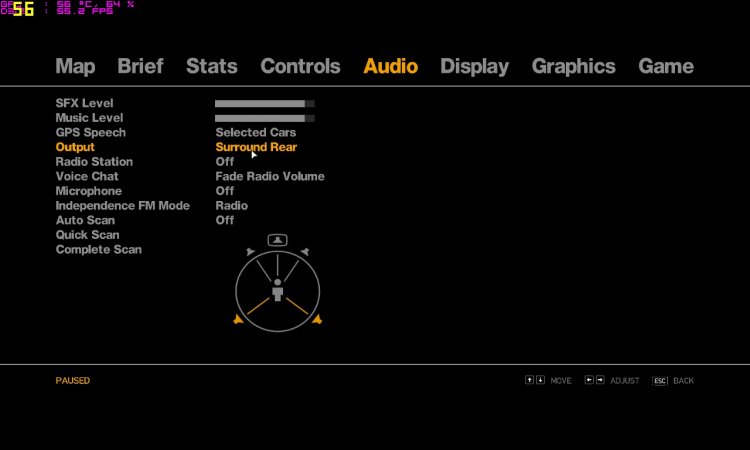The height and width of the screenshot is (450, 750).
Task: Click the listener figure in the speaker circle
Action: pos(278,291)
